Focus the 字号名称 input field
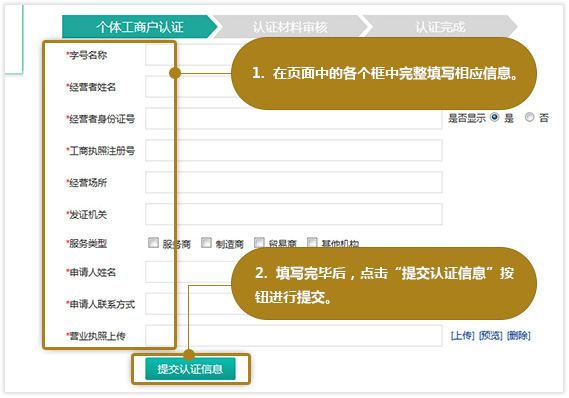The image size is (569, 398). [x=294, y=55]
